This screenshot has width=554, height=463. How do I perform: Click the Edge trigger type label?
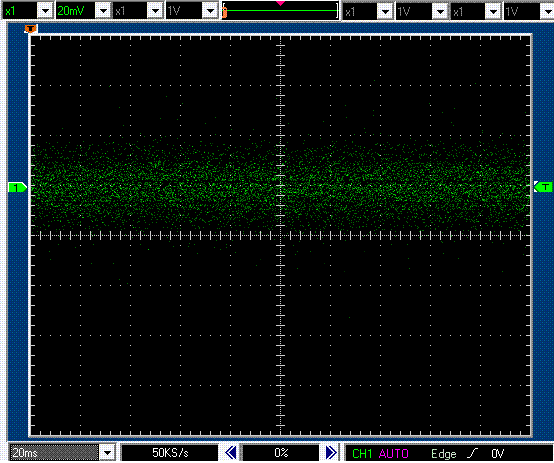(x=443, y=453)
